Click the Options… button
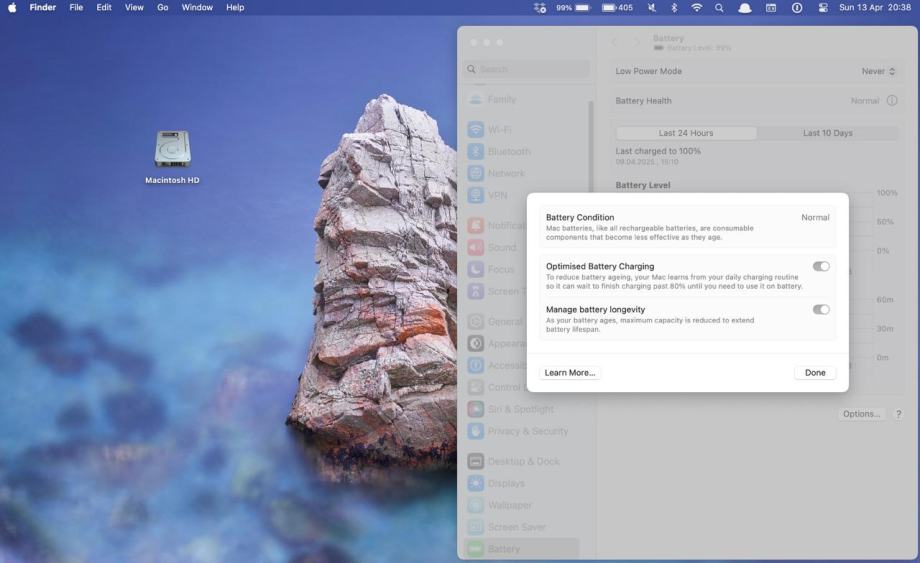920x563 pixels. tap(861, 414)
